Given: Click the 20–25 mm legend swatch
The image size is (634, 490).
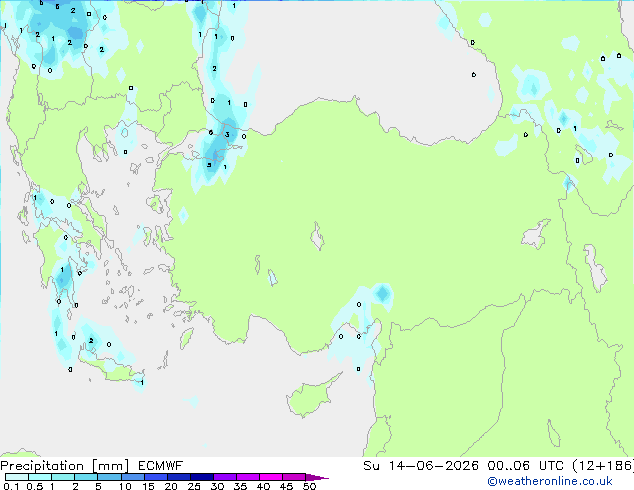Looking at the screenshot, I should 178,477.
